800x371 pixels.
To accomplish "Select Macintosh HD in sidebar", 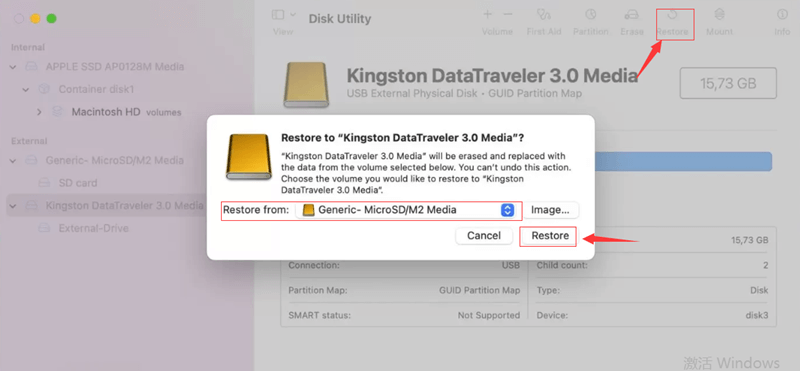I will pyautogui.click(x=106, y=112).
